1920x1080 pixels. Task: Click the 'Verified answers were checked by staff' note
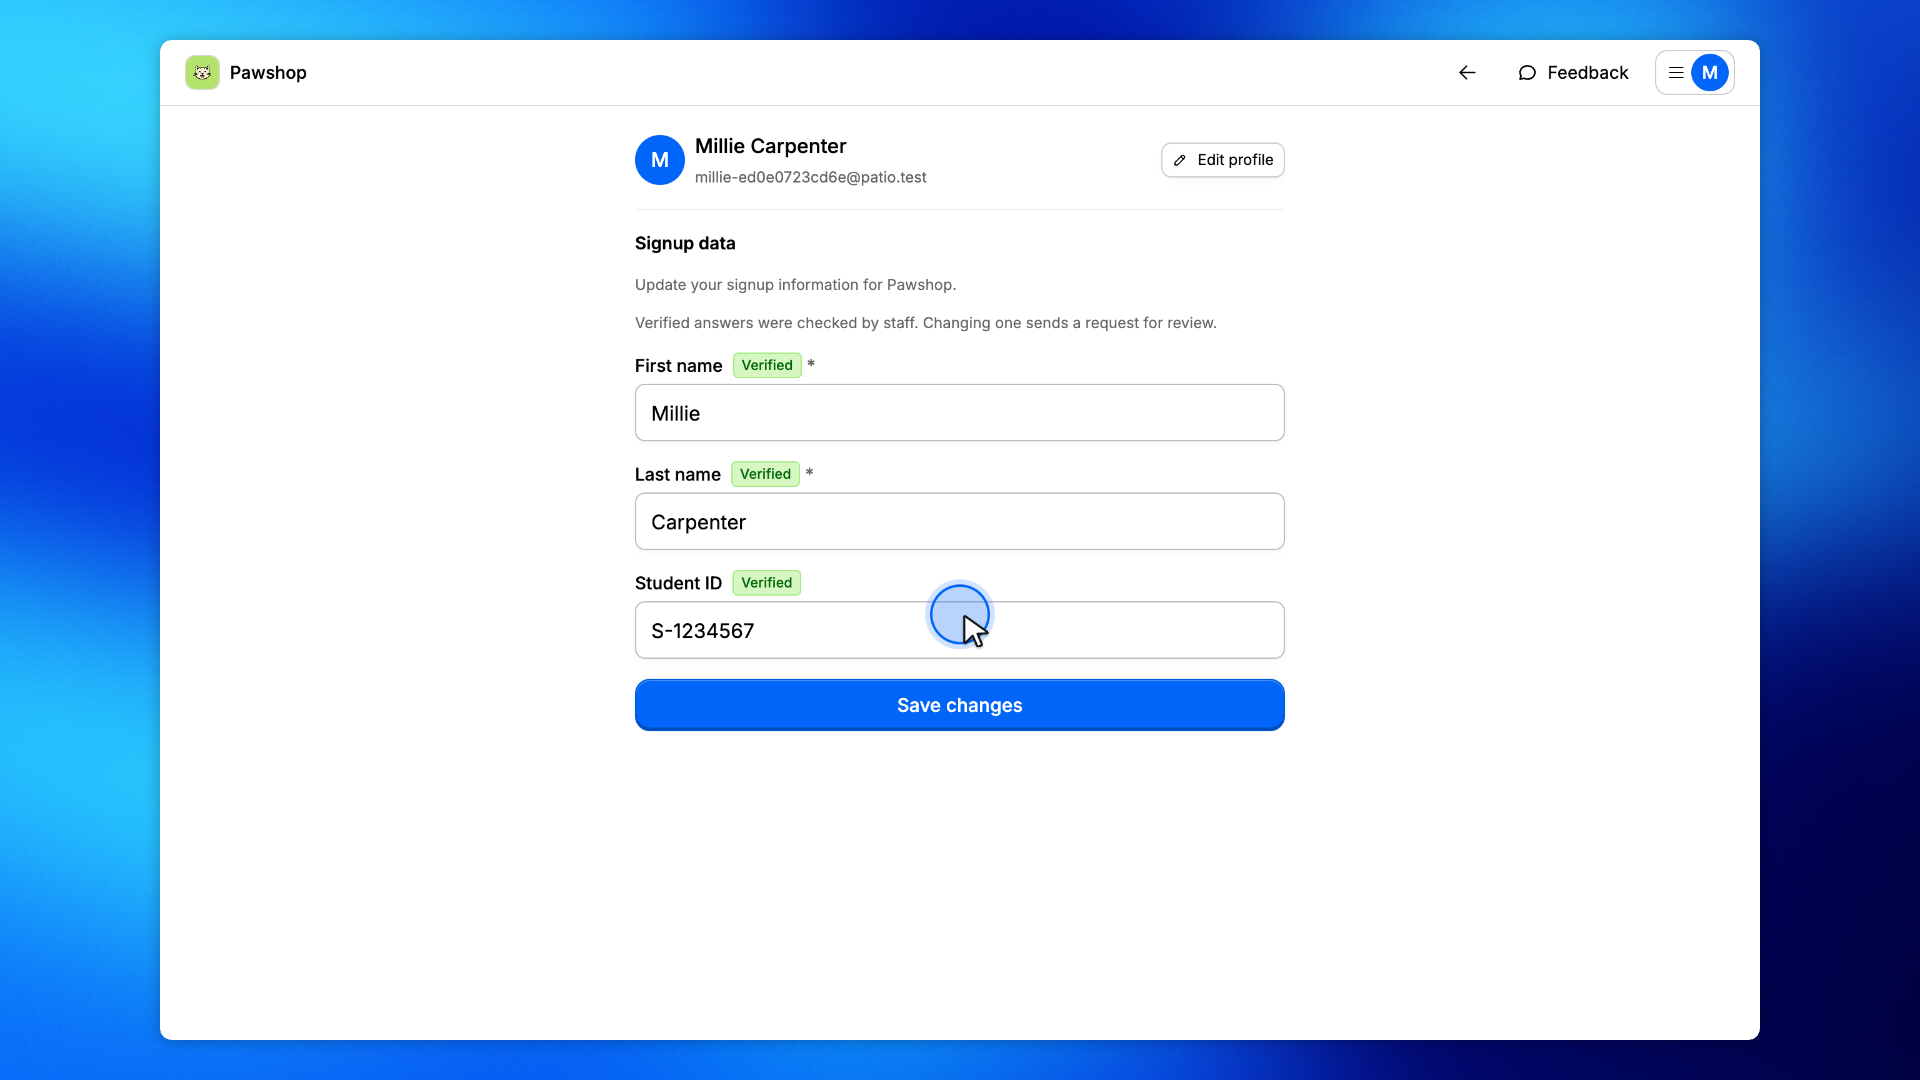[926, 323]
